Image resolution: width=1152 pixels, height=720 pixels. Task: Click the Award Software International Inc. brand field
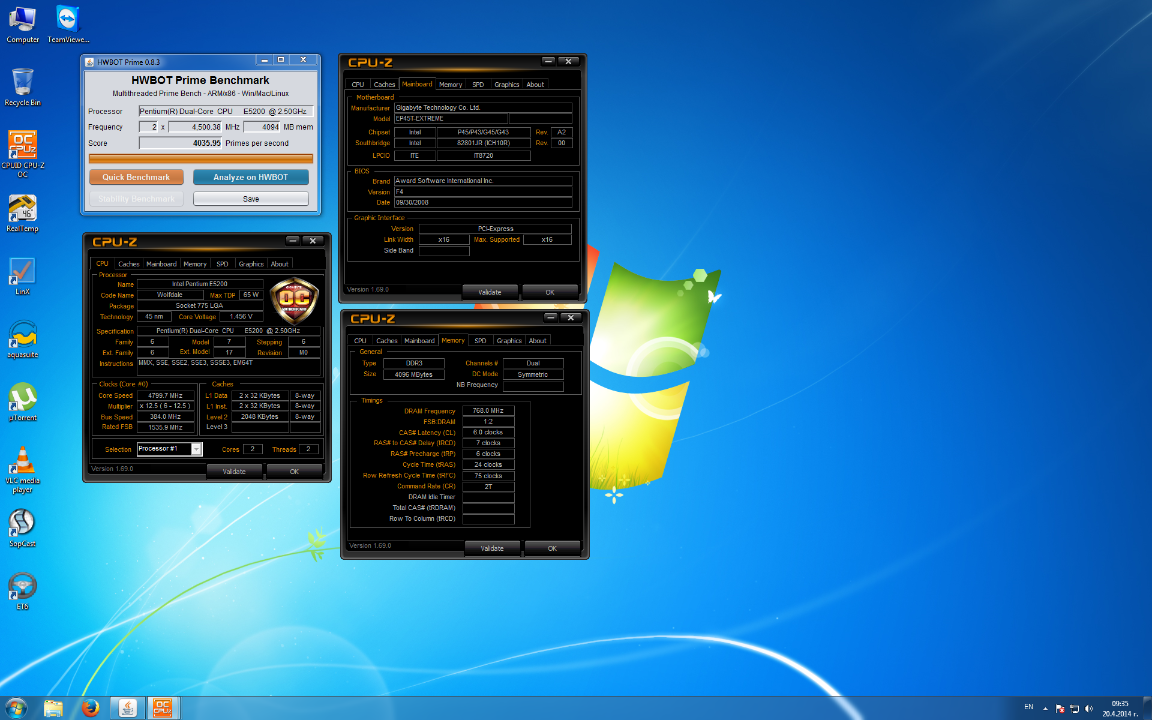coord(483,181)
